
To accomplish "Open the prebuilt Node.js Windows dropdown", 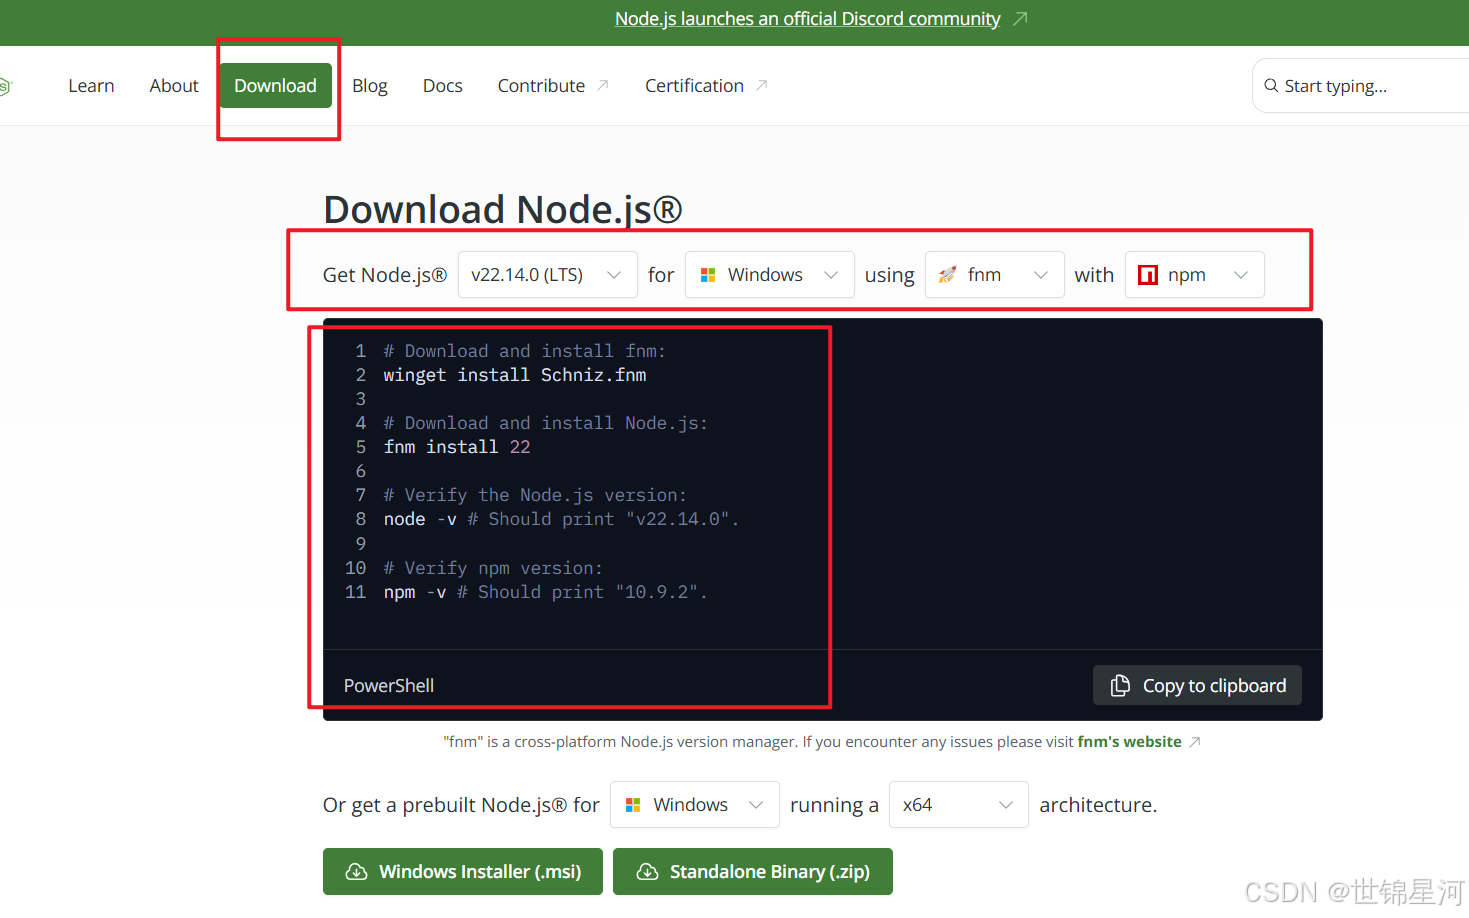I will (695, 805).
